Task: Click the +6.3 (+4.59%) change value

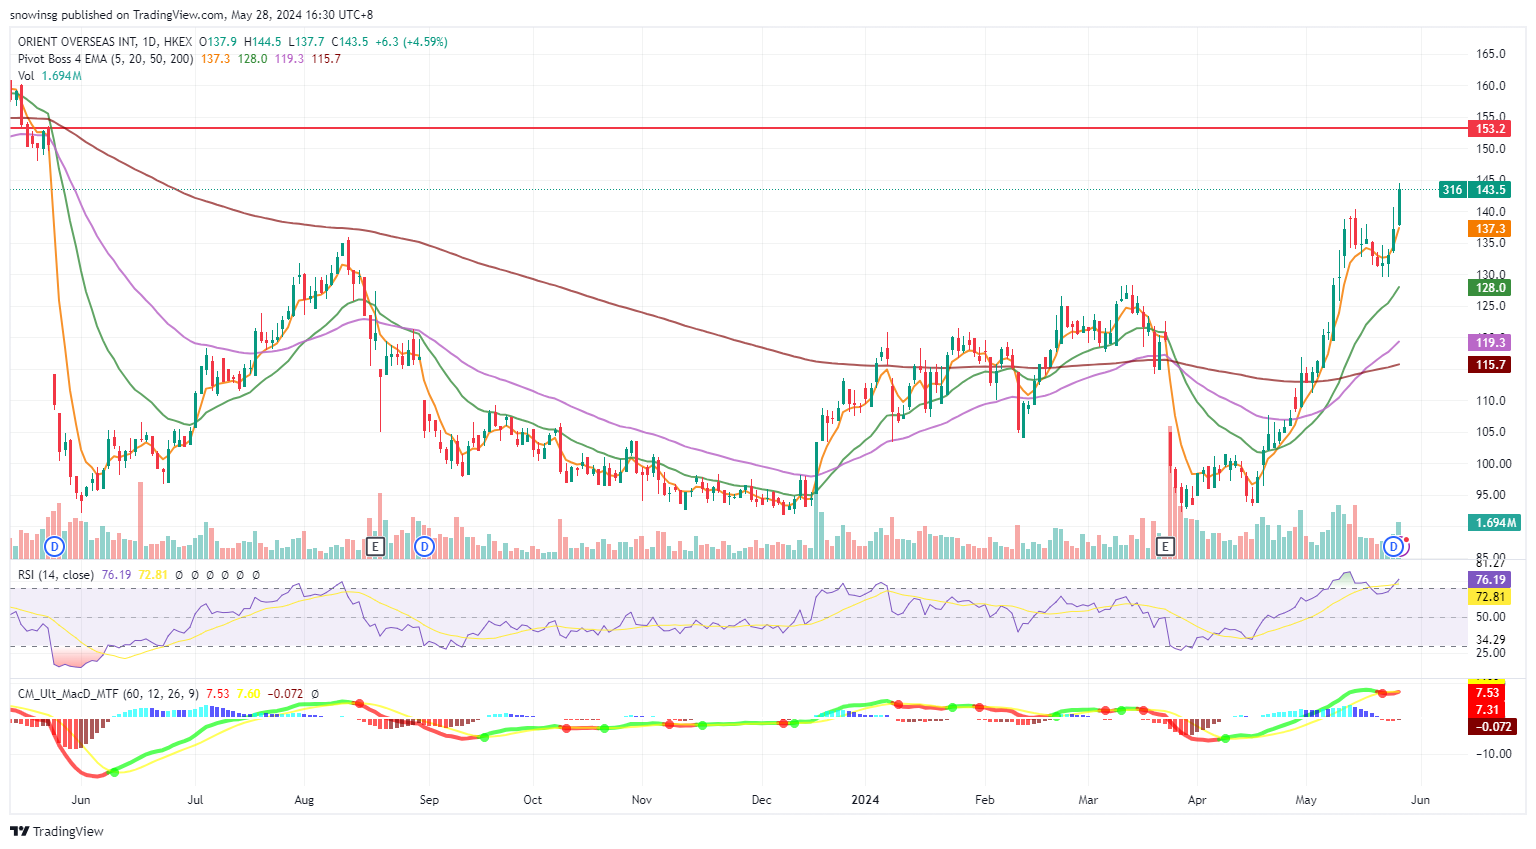Action: 412,42
